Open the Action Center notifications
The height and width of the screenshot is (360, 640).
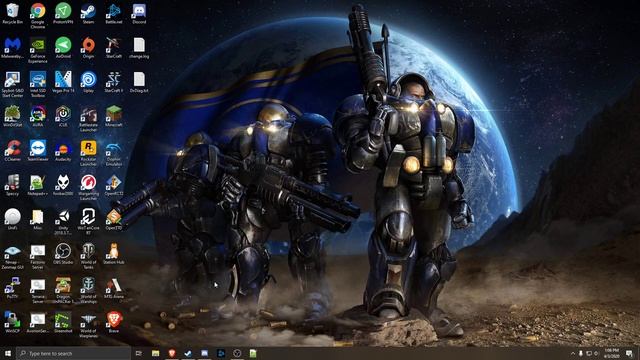pos(629,353)
